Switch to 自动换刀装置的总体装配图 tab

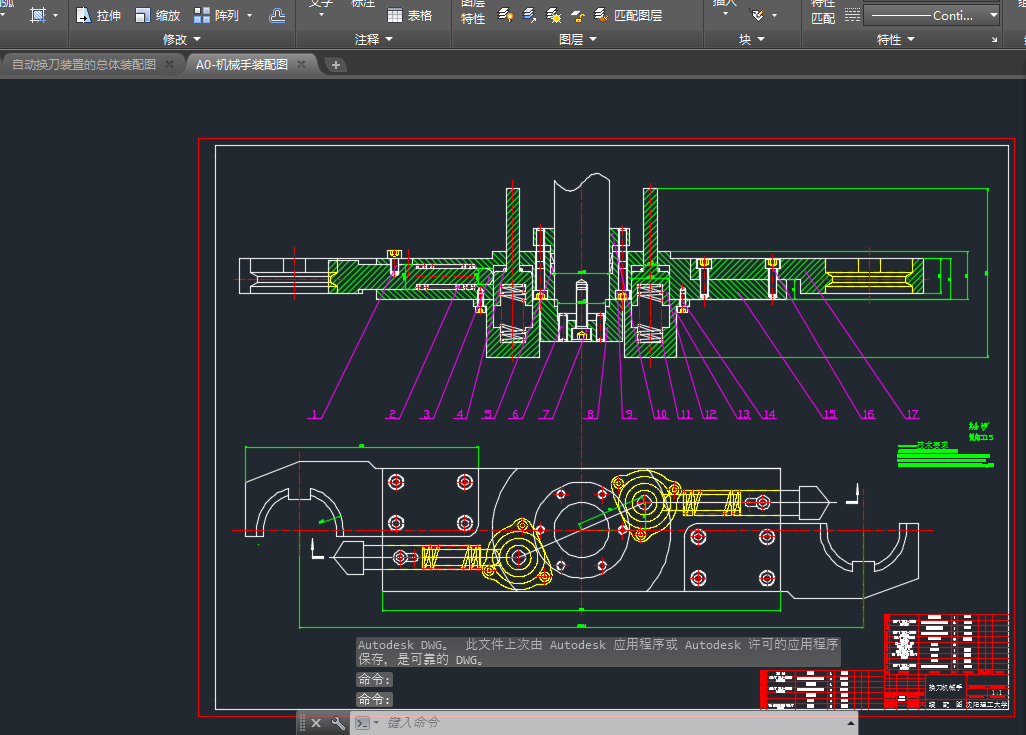84,64
